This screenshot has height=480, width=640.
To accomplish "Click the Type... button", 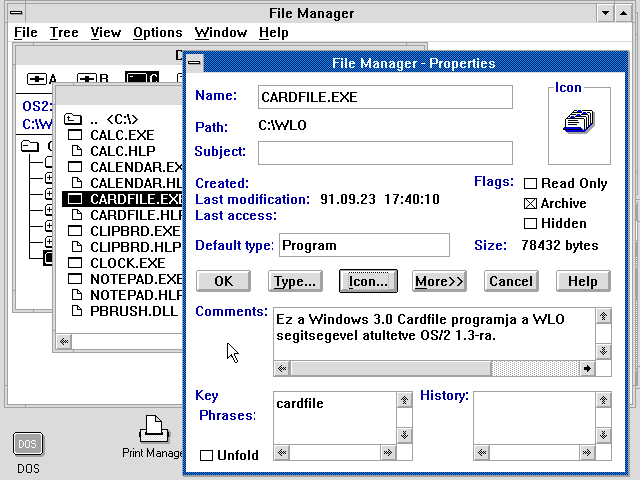I will [295, 281].
